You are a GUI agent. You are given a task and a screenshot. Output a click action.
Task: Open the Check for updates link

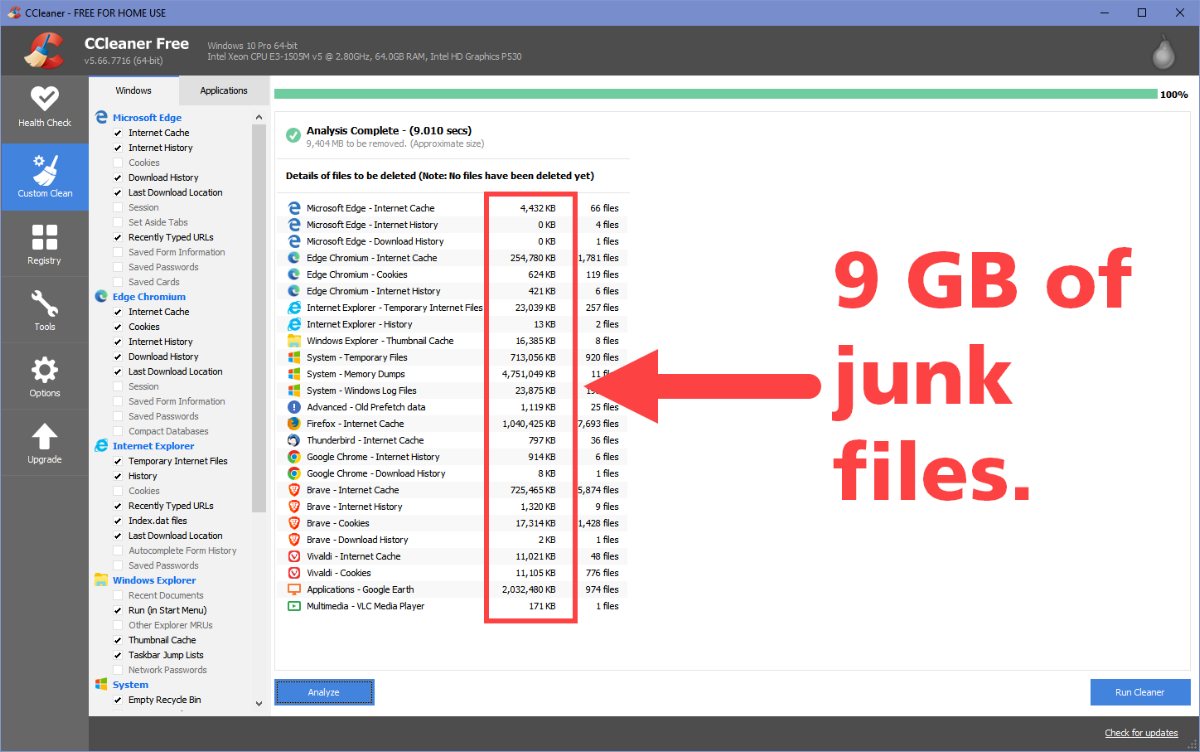pyautogui.click(x=1141, y=733)
